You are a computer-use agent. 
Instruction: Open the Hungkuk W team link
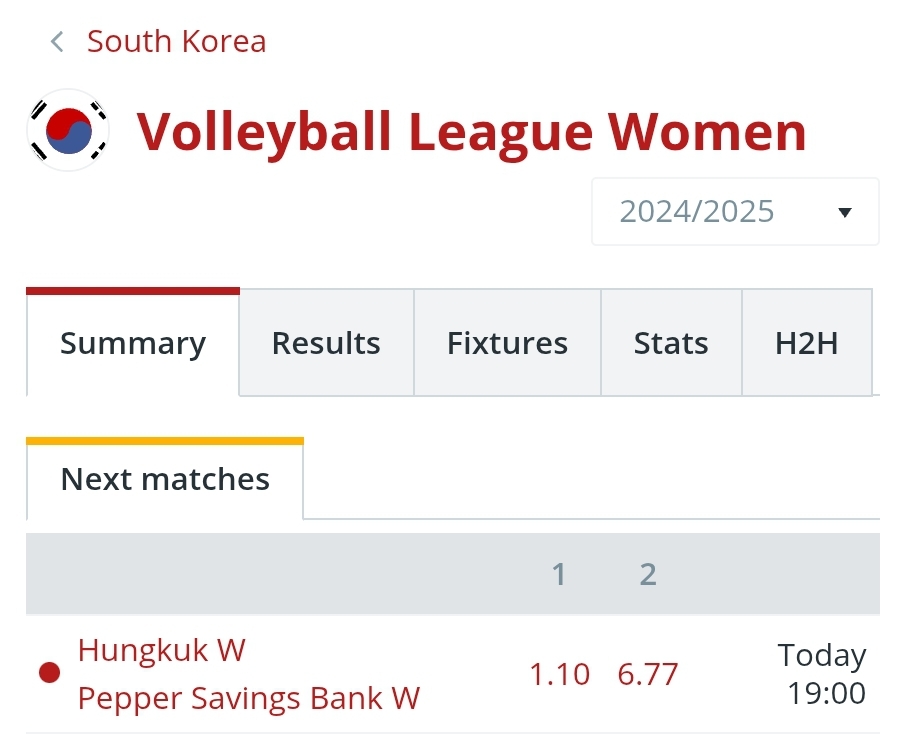(x=162, y=651)
